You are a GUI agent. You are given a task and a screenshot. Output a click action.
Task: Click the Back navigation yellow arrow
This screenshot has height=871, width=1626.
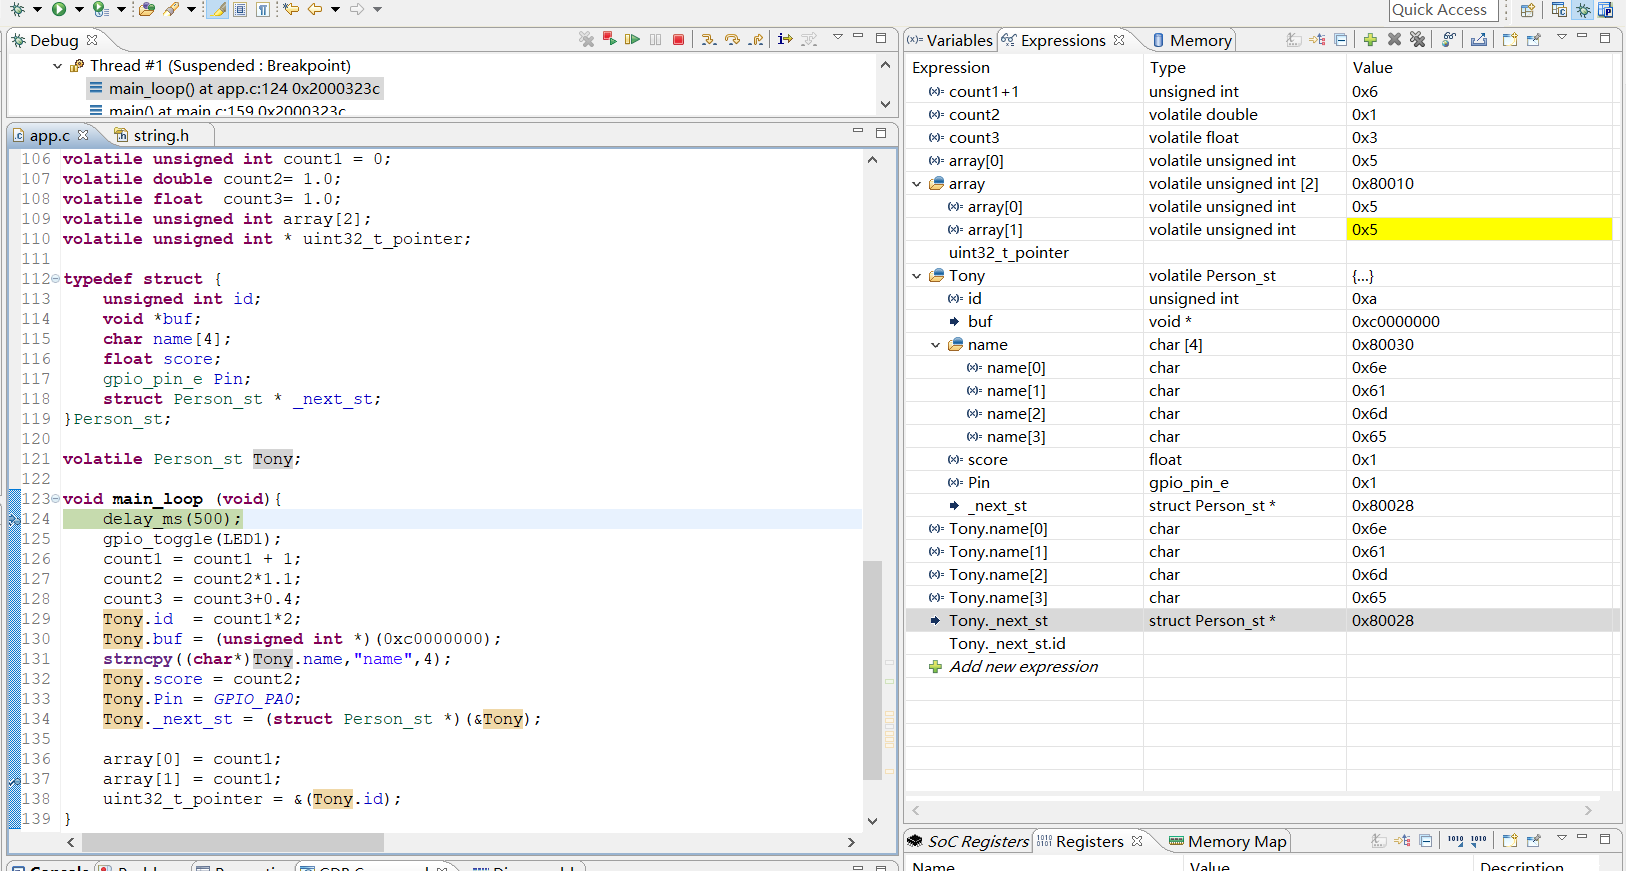pyautogui.click(x=315, y=9)
